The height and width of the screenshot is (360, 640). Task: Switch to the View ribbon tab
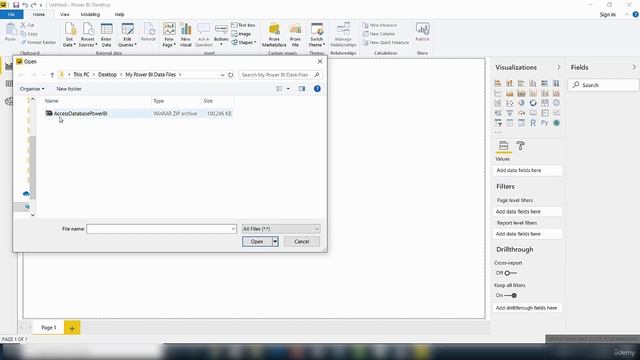point(64,14)
